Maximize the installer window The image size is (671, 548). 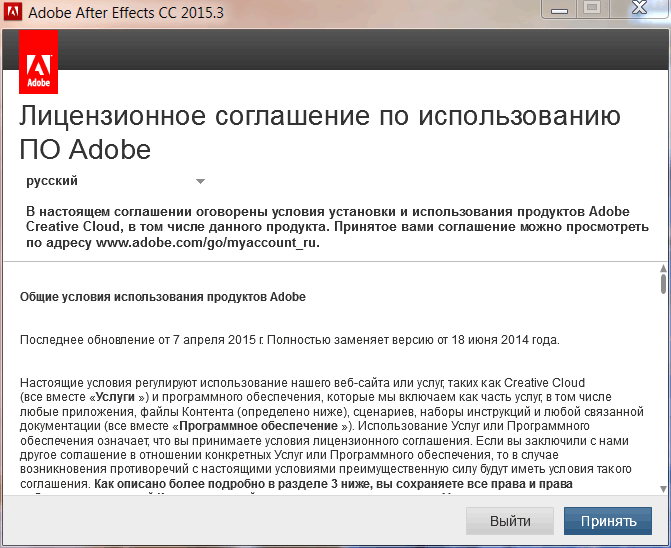592,8
